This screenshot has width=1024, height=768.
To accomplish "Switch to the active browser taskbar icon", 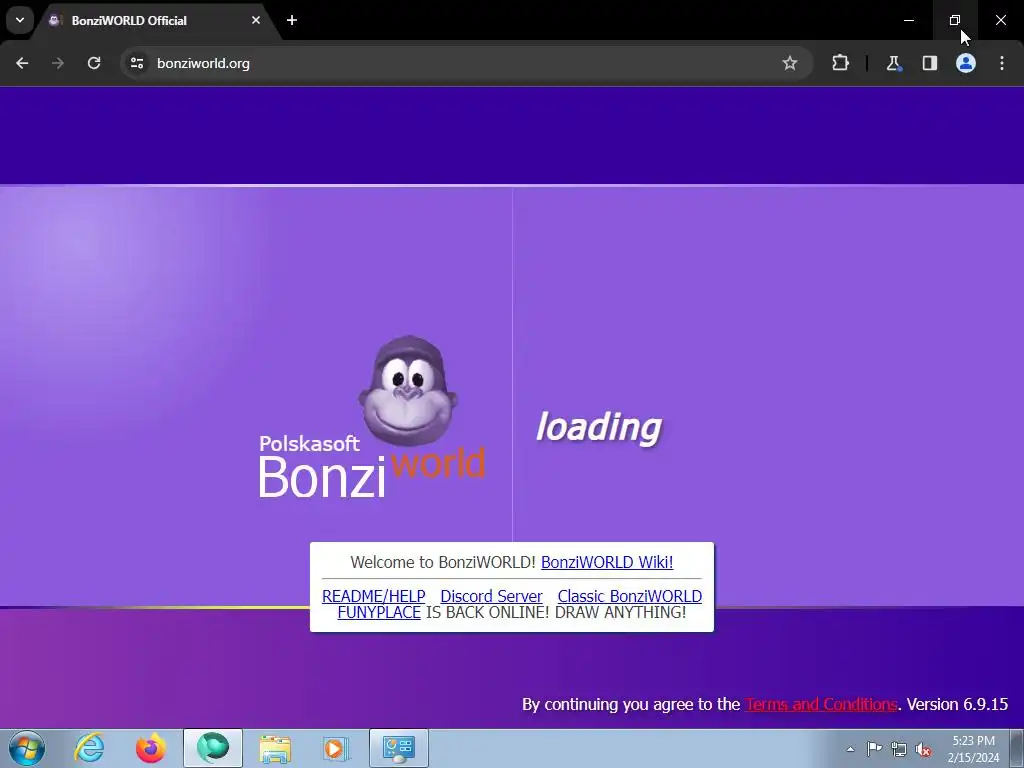I will coord(213,748).
